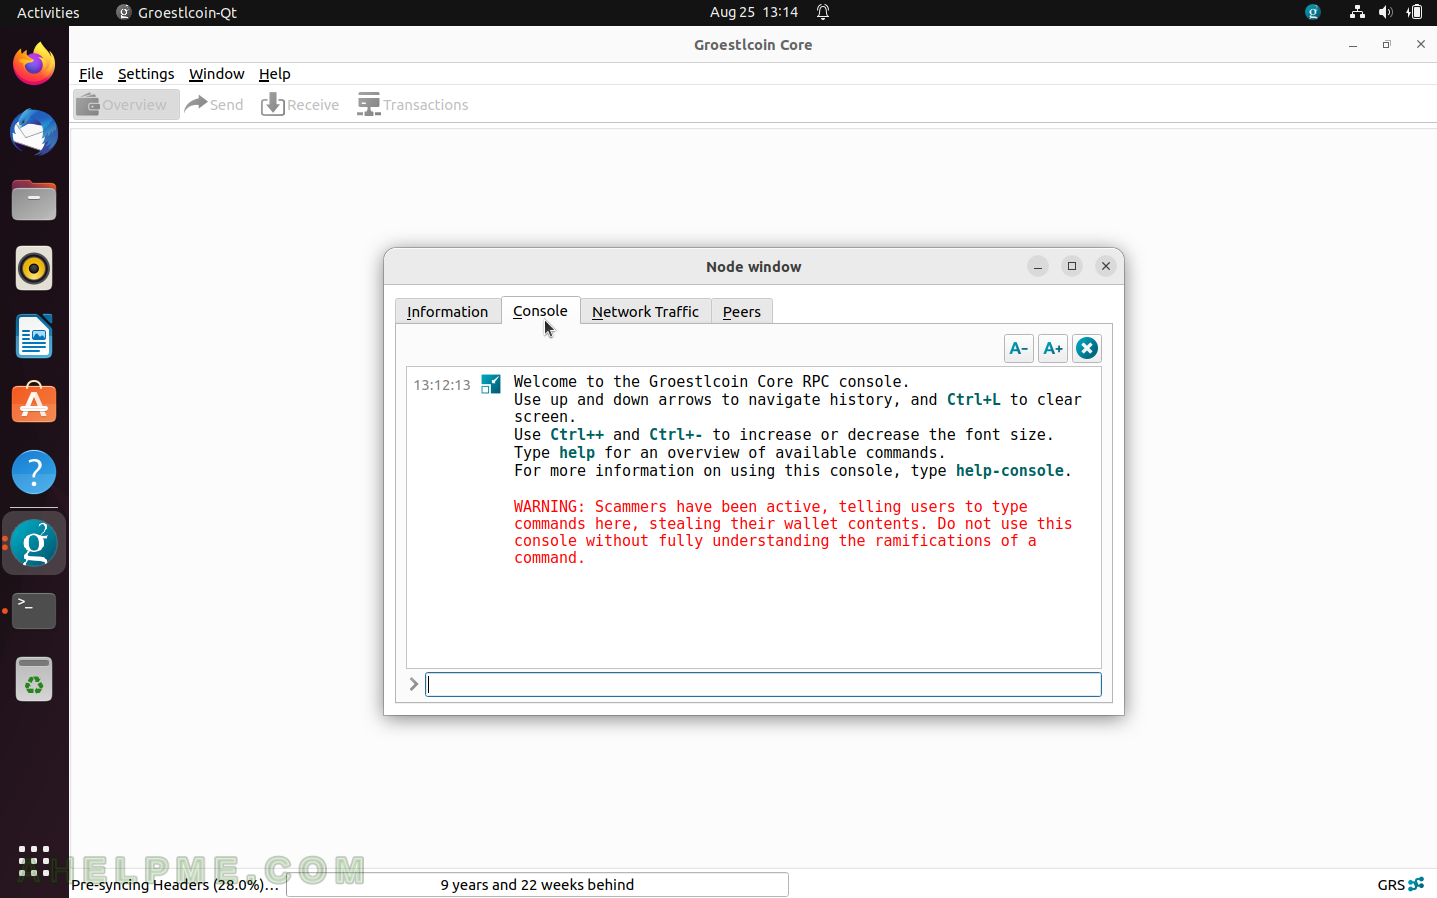1437x898 pixels.
Task: Open the Groestlcoin-Qt app menu in top bar
Action: (177, 13)
